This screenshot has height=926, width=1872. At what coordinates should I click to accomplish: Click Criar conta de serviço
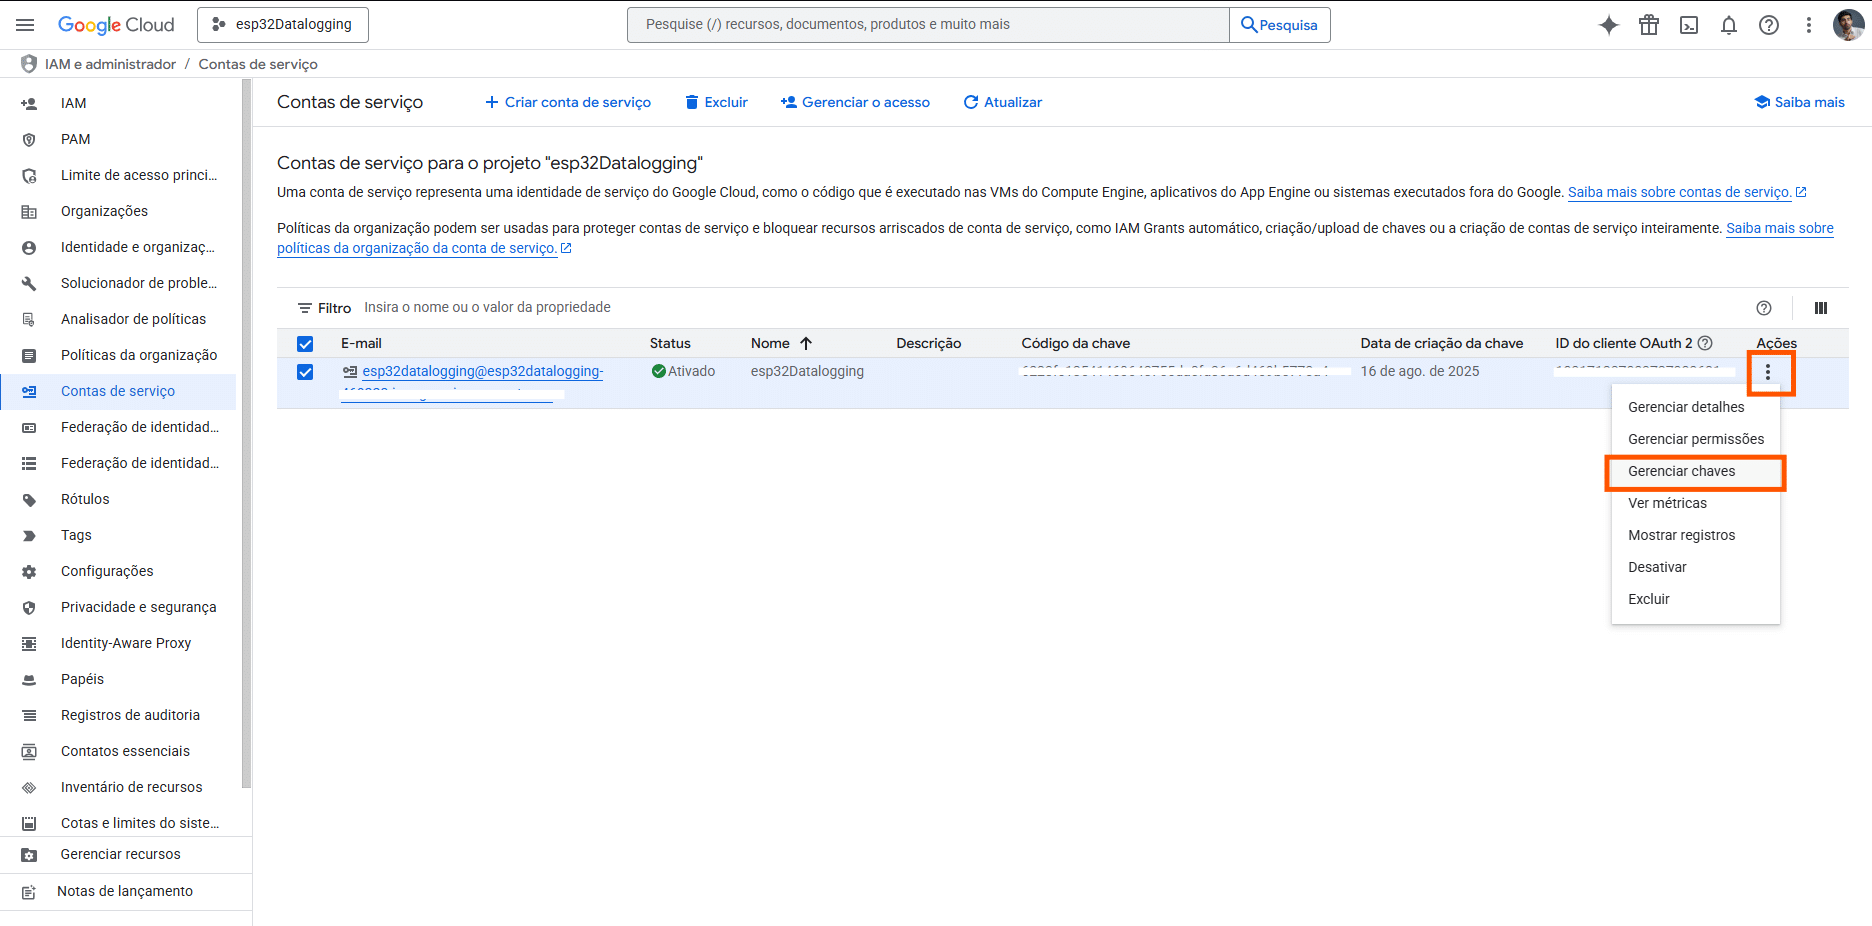coord(568,102)
